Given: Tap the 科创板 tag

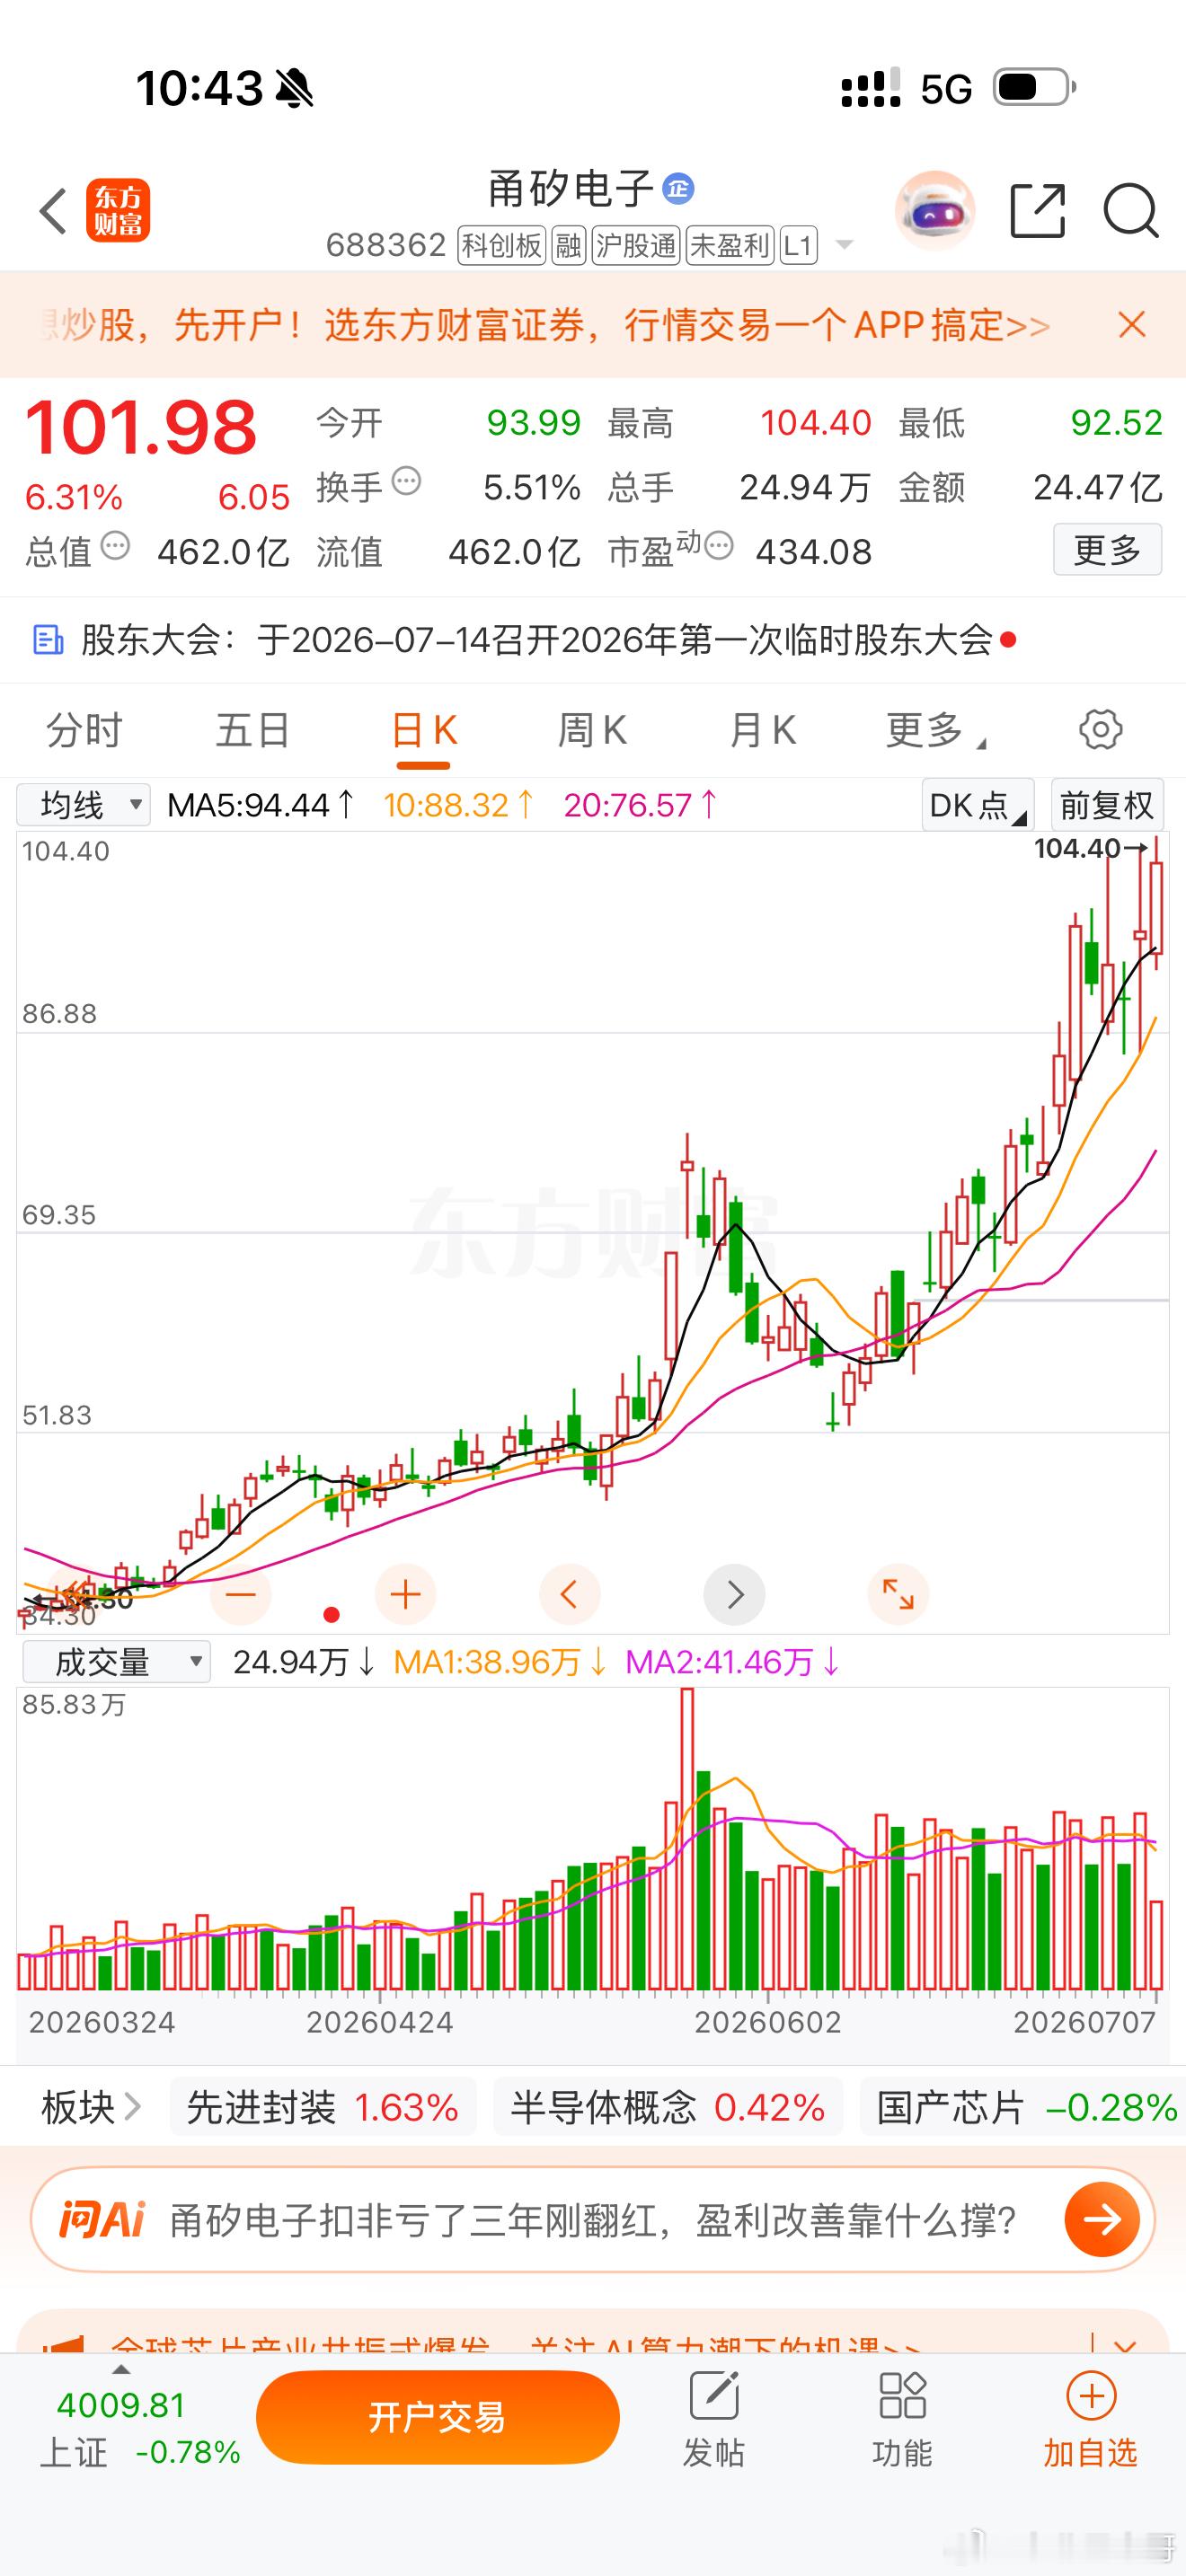Looking at the screenshot, I should click(x=501, y=245).
